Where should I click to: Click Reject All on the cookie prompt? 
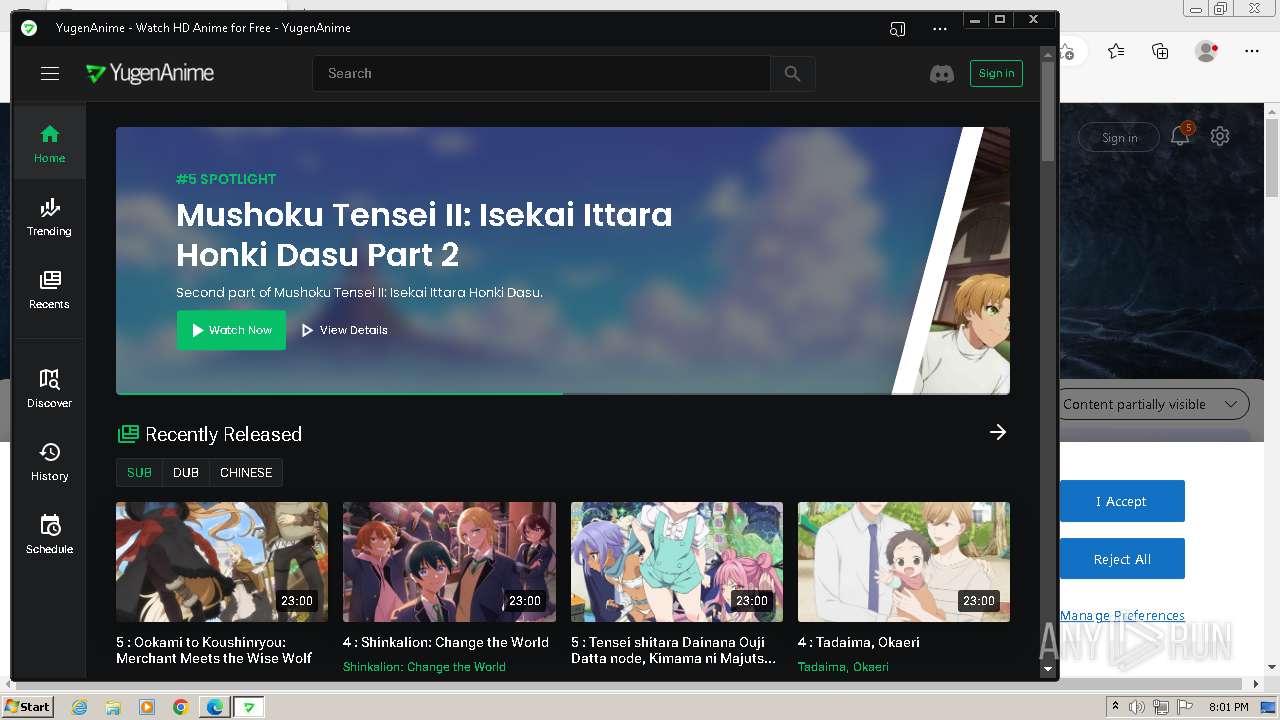(x=1121, y=559)
